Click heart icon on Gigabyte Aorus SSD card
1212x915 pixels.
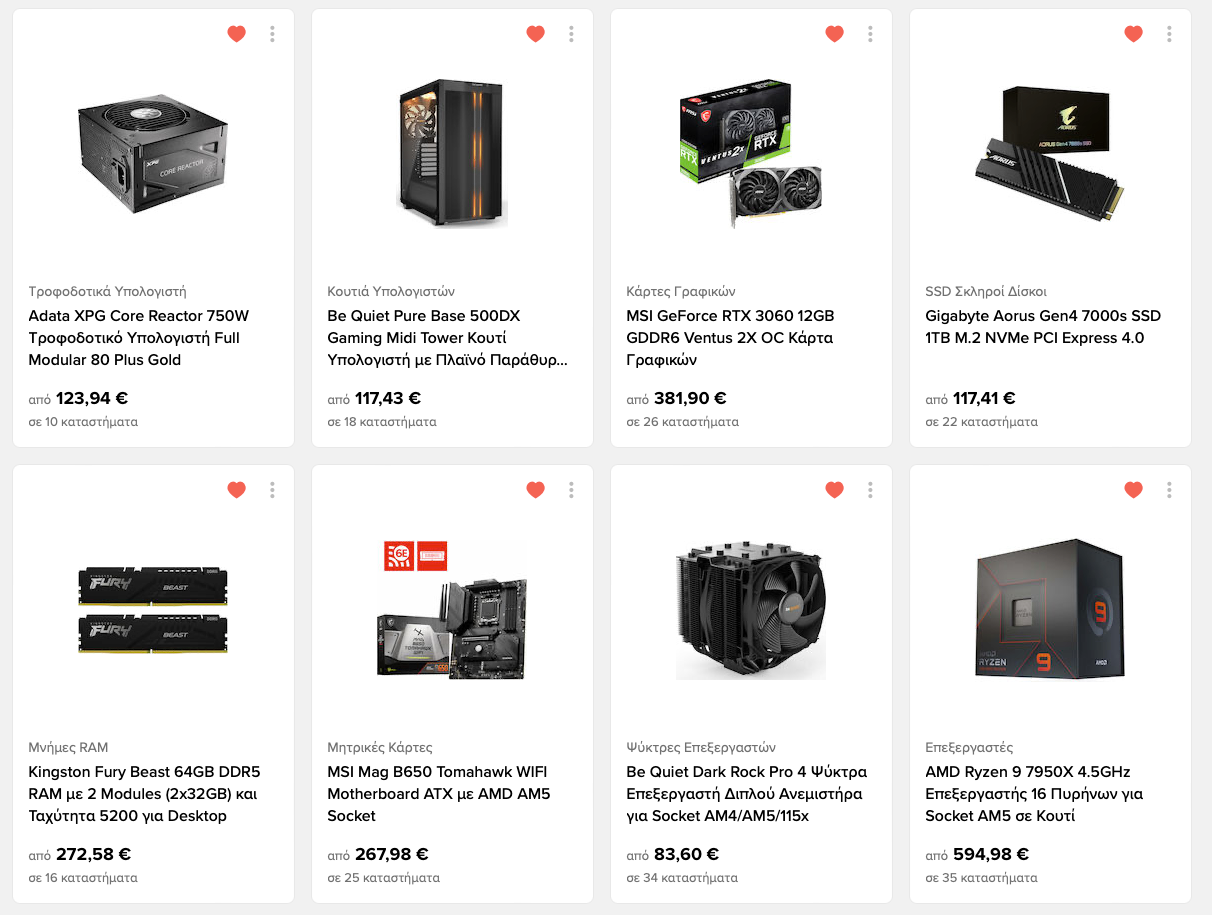point(1133,34)
